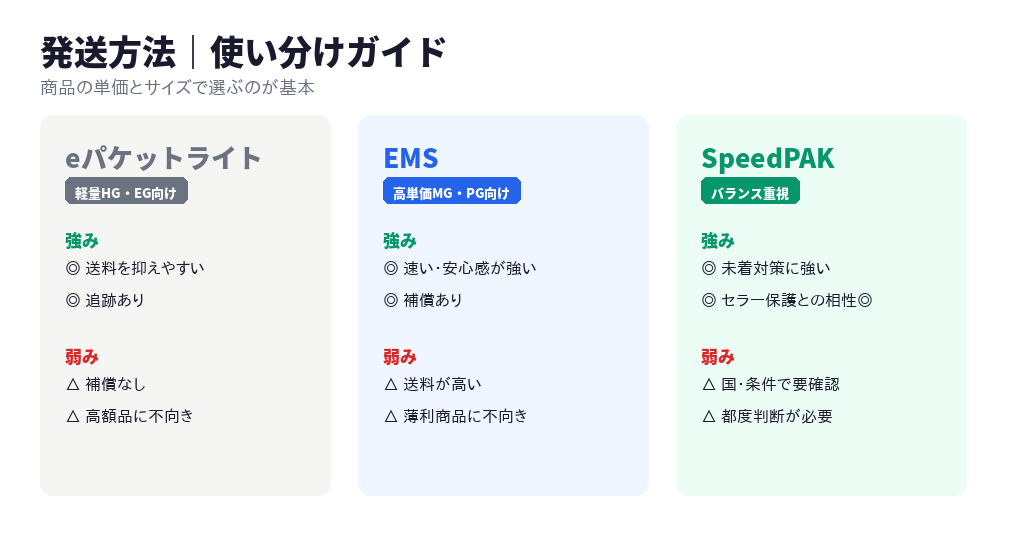Viewport: 1024px width, 540px height.
Task: Select the バランス重視 badge
Action: pyautogui.click(x=750, y=192)
